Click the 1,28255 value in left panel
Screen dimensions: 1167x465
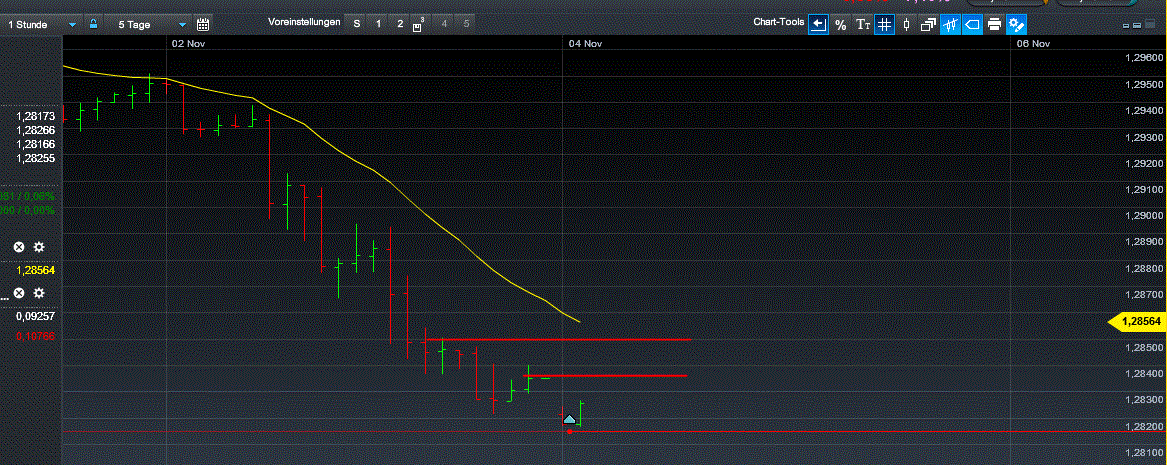[x=35, y=158]
